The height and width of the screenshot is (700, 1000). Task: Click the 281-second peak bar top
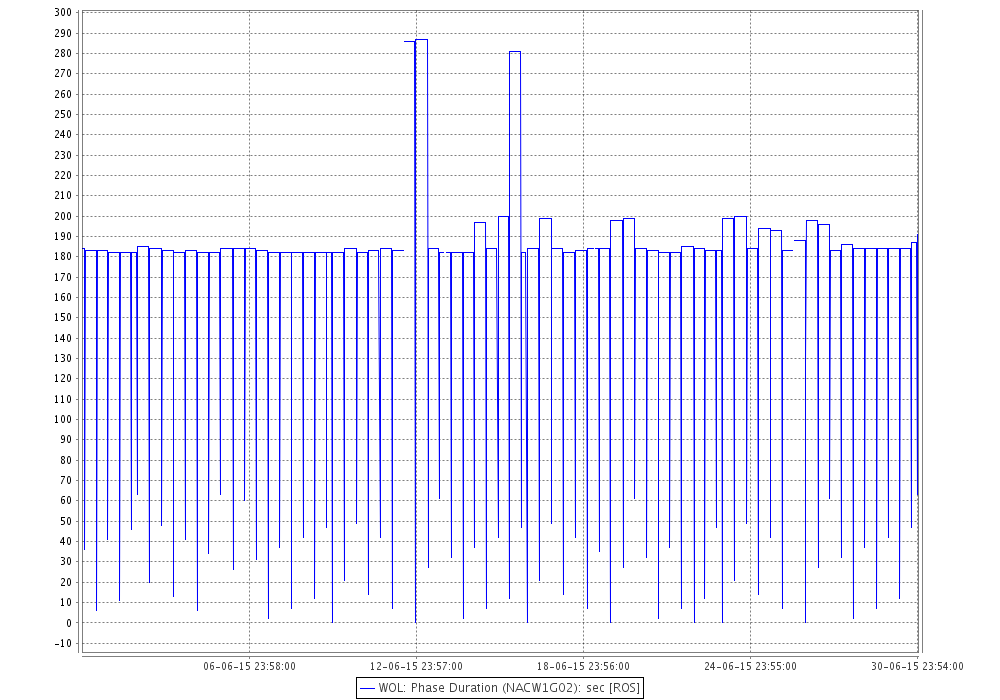pyautogui.click(x=515, y=52)
